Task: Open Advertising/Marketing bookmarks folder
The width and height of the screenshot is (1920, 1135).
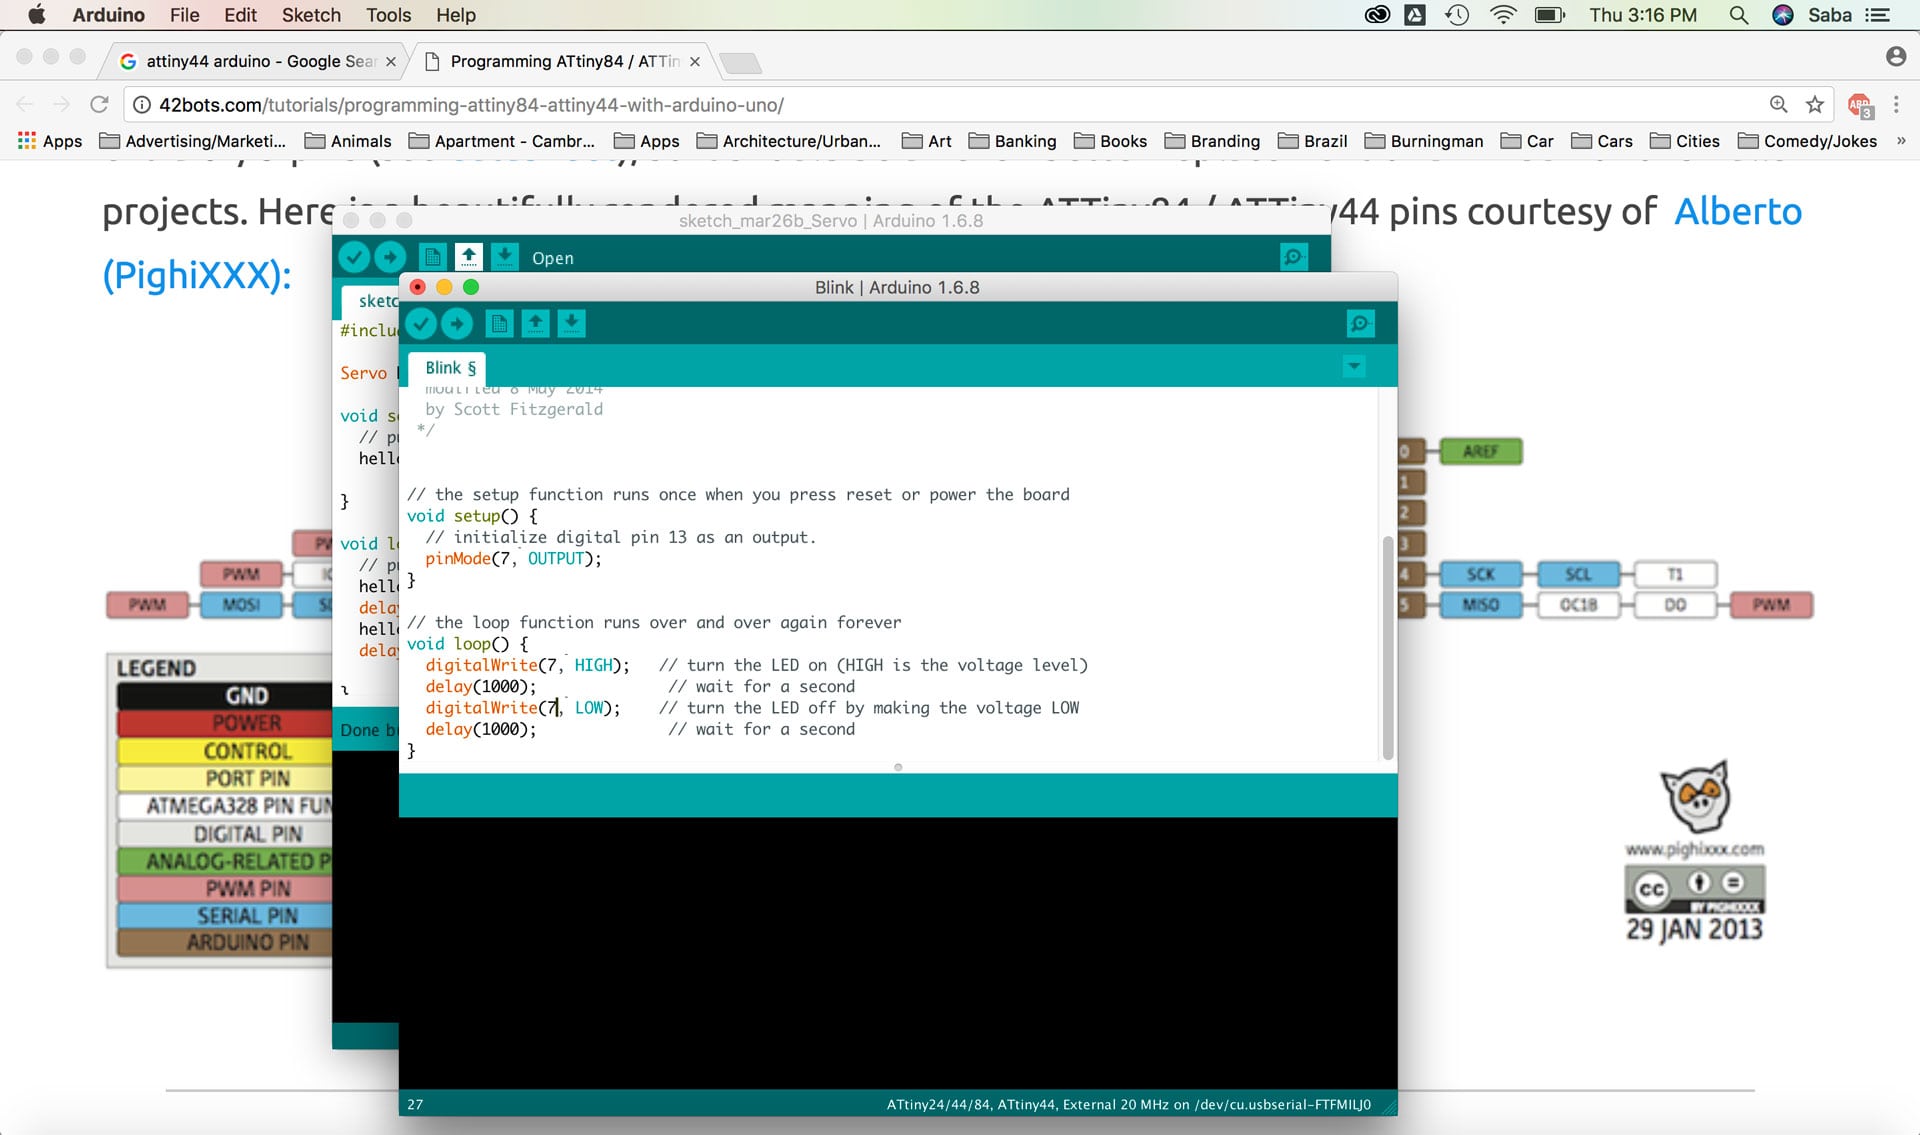Action: [193, 141]
